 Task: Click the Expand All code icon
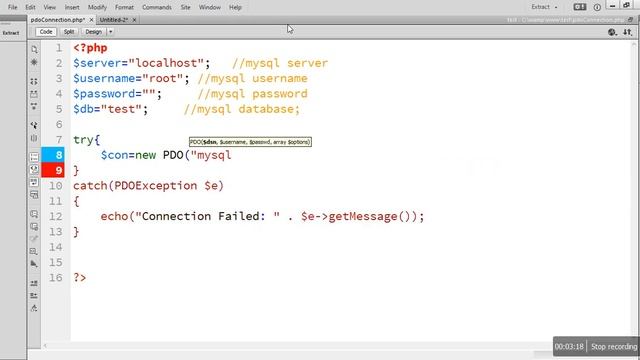coord(34,106)
